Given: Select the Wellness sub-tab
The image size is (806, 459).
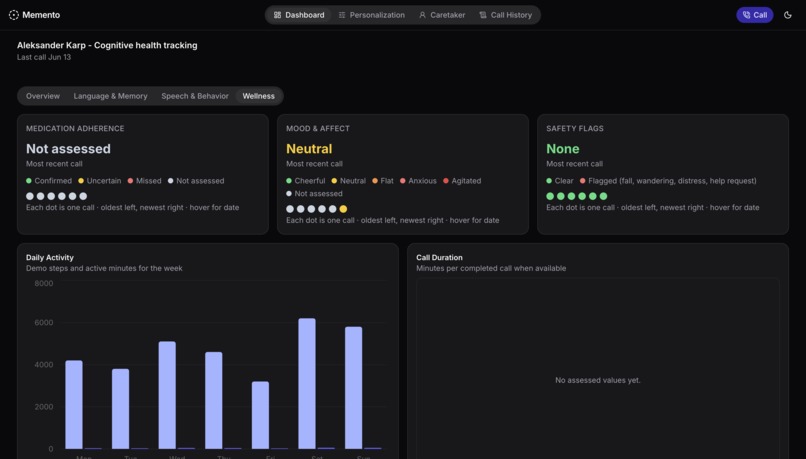Looking at the screenshot, I should 259,96.
